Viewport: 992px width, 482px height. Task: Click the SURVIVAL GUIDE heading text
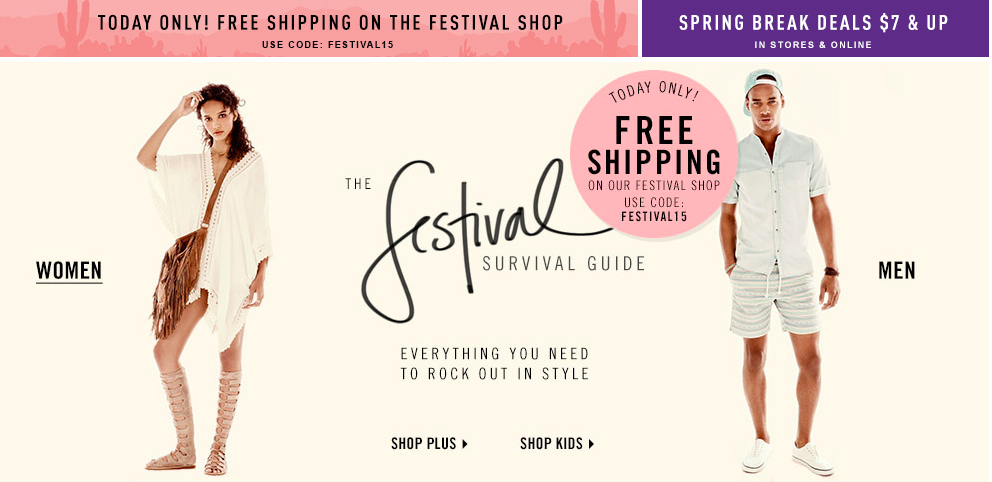coord(563,264)
